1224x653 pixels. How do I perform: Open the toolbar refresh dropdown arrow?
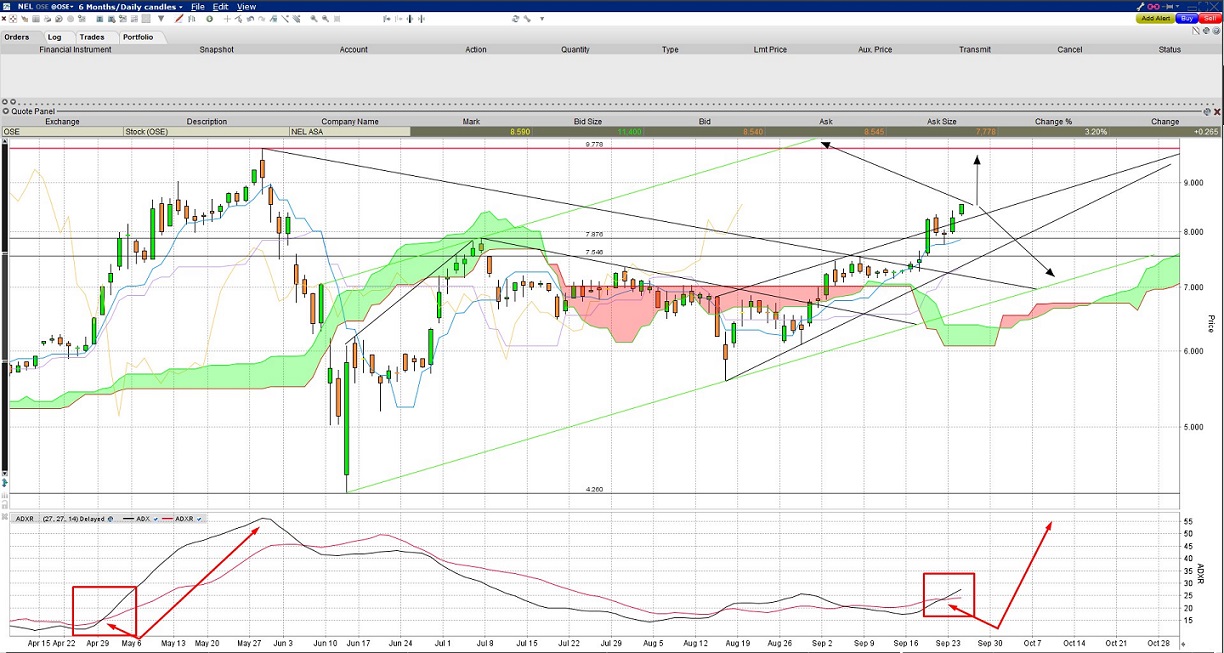(542, 18)
